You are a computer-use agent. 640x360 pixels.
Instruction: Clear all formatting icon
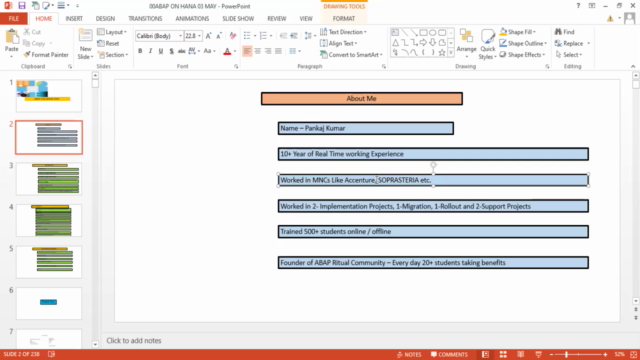tap(233, 36)
